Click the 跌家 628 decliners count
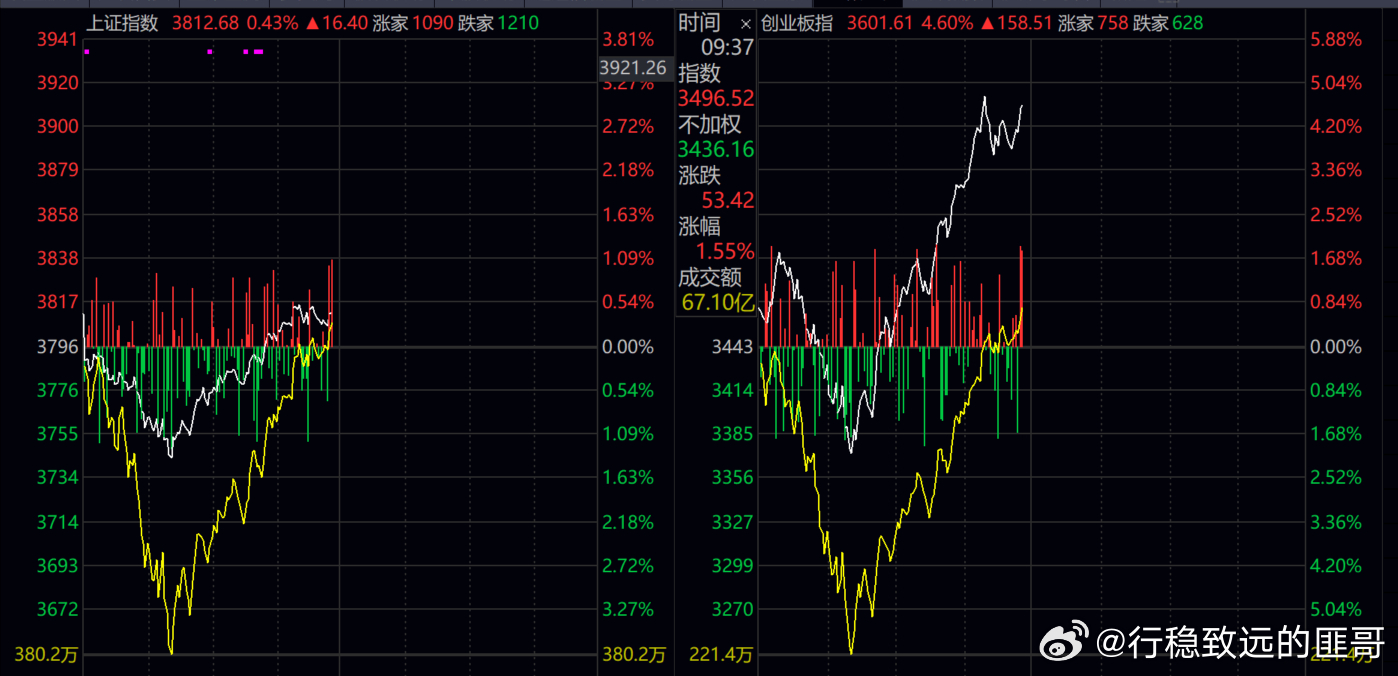This screenshot has height=676, width=1398. tap(1169, 23)
